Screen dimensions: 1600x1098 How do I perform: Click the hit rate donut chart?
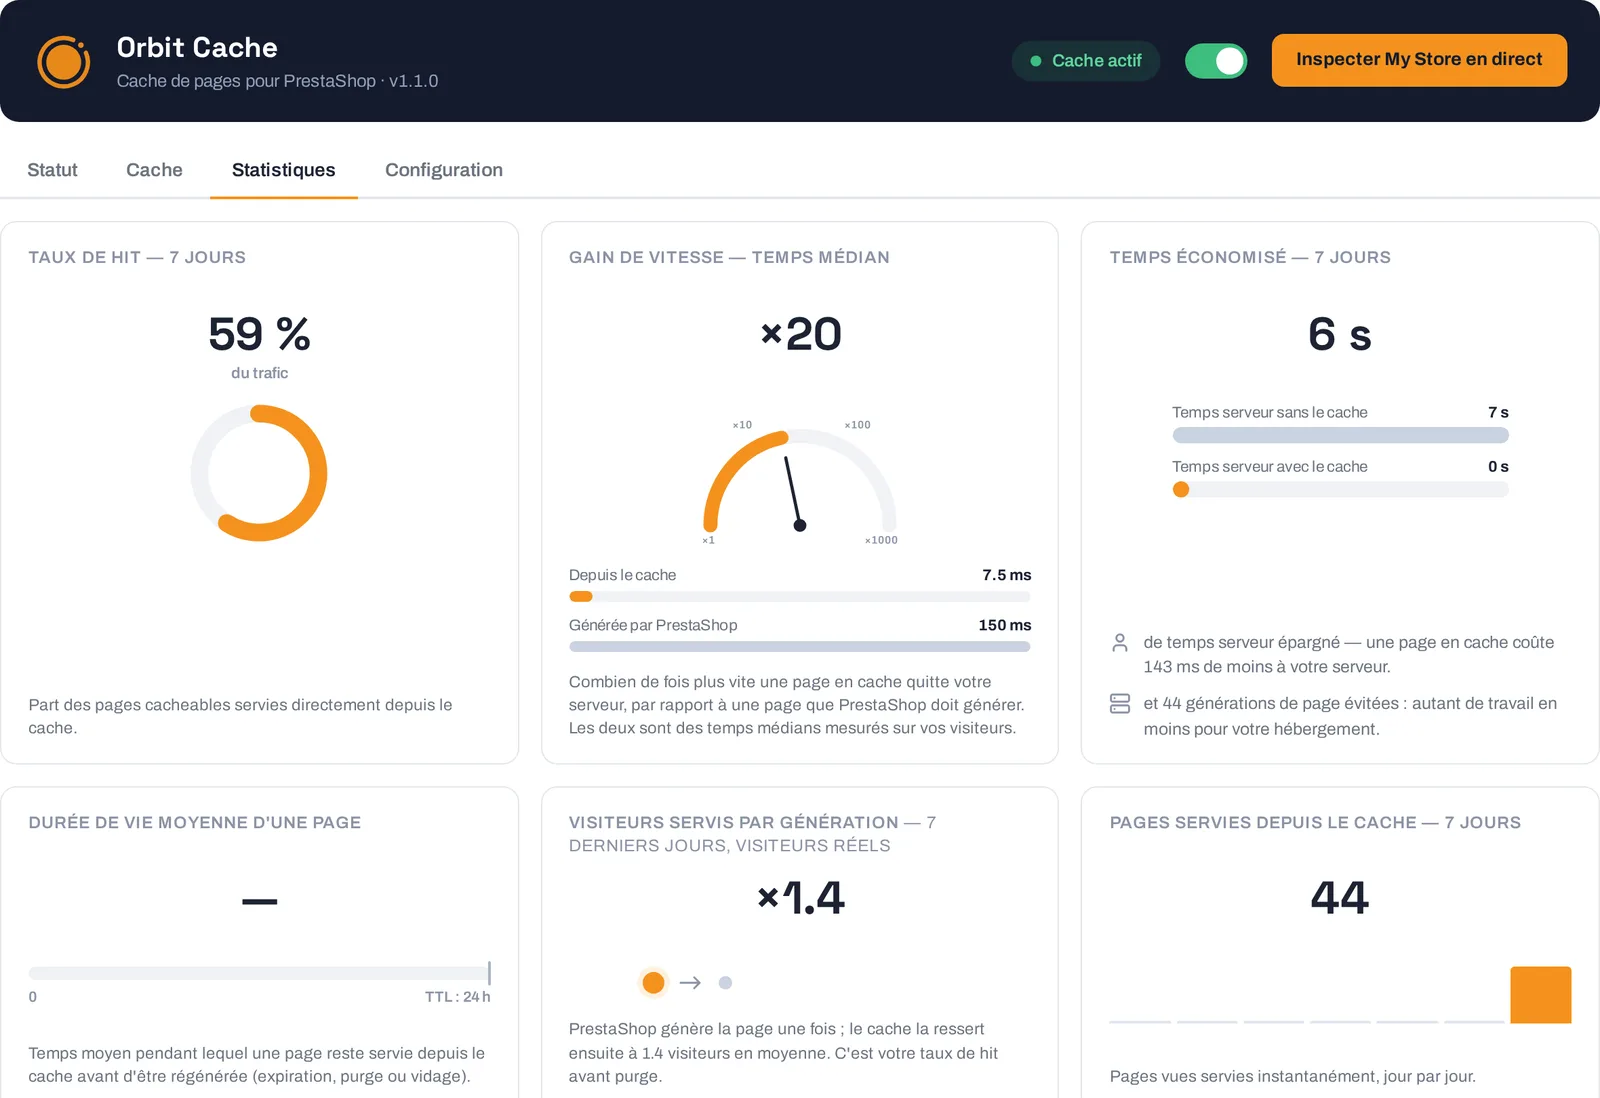[259, 473]
